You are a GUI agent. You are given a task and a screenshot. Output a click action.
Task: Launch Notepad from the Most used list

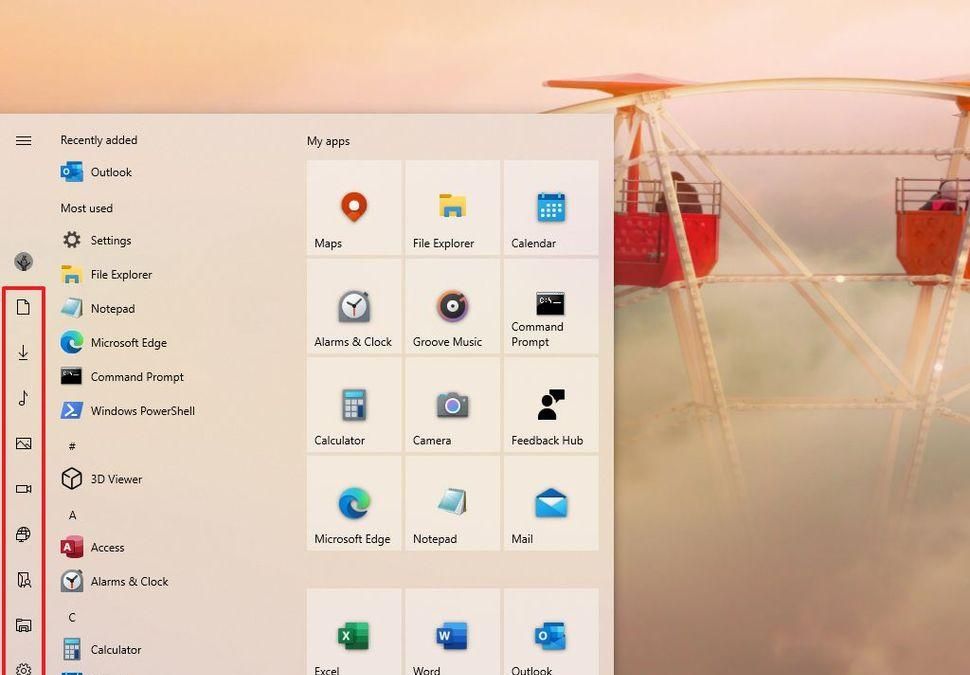pos(112,308)
